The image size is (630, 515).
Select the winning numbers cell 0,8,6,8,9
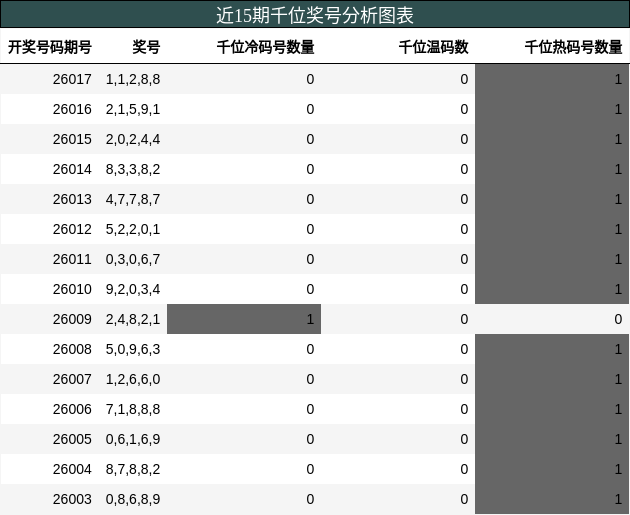pos(133,499)
